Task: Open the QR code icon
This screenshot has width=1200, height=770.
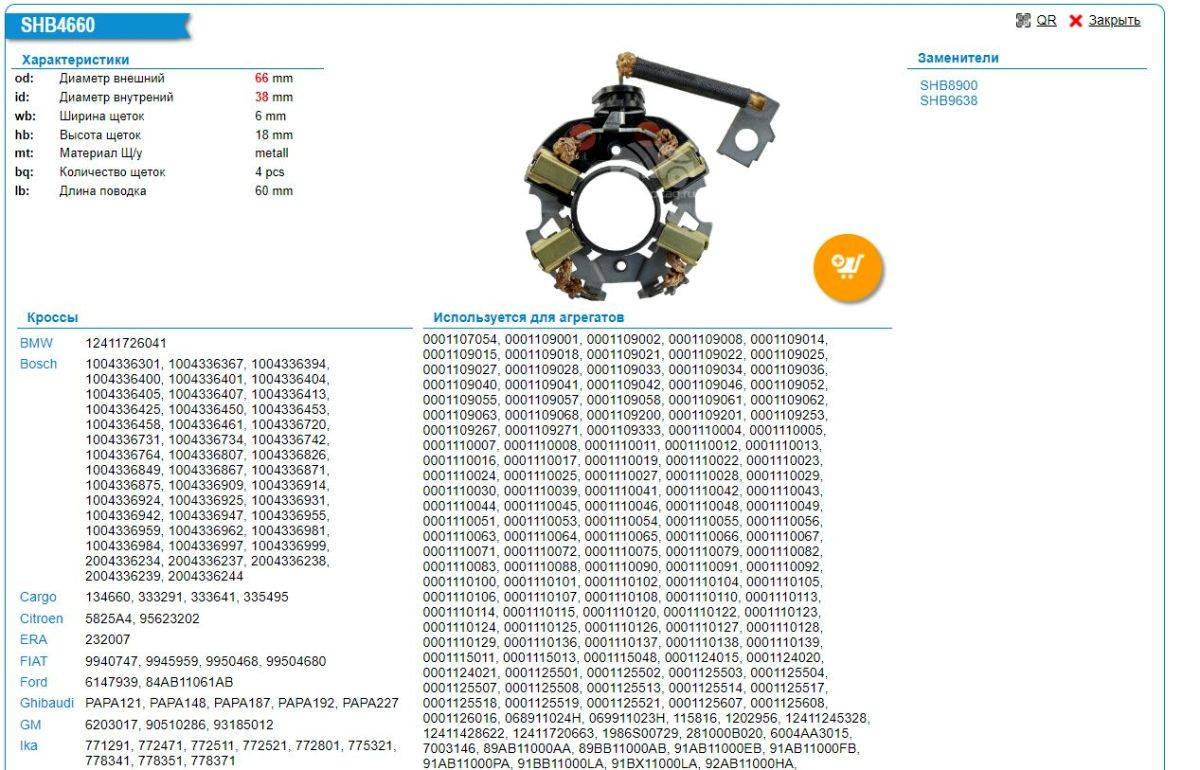Action: tap(1022, 20)
